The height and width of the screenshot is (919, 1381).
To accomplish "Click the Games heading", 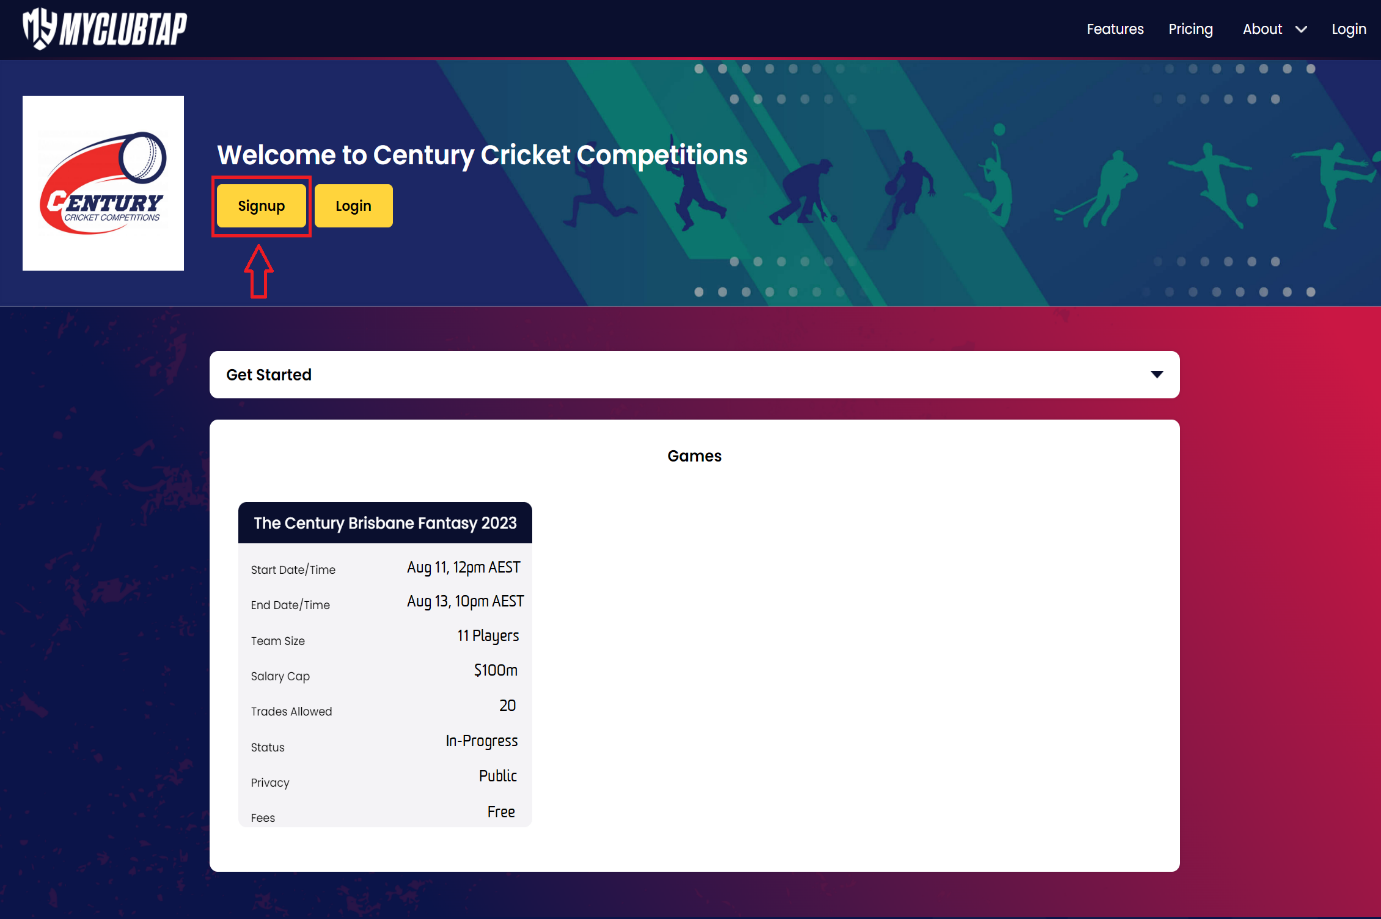I will [x=694, y=456].
